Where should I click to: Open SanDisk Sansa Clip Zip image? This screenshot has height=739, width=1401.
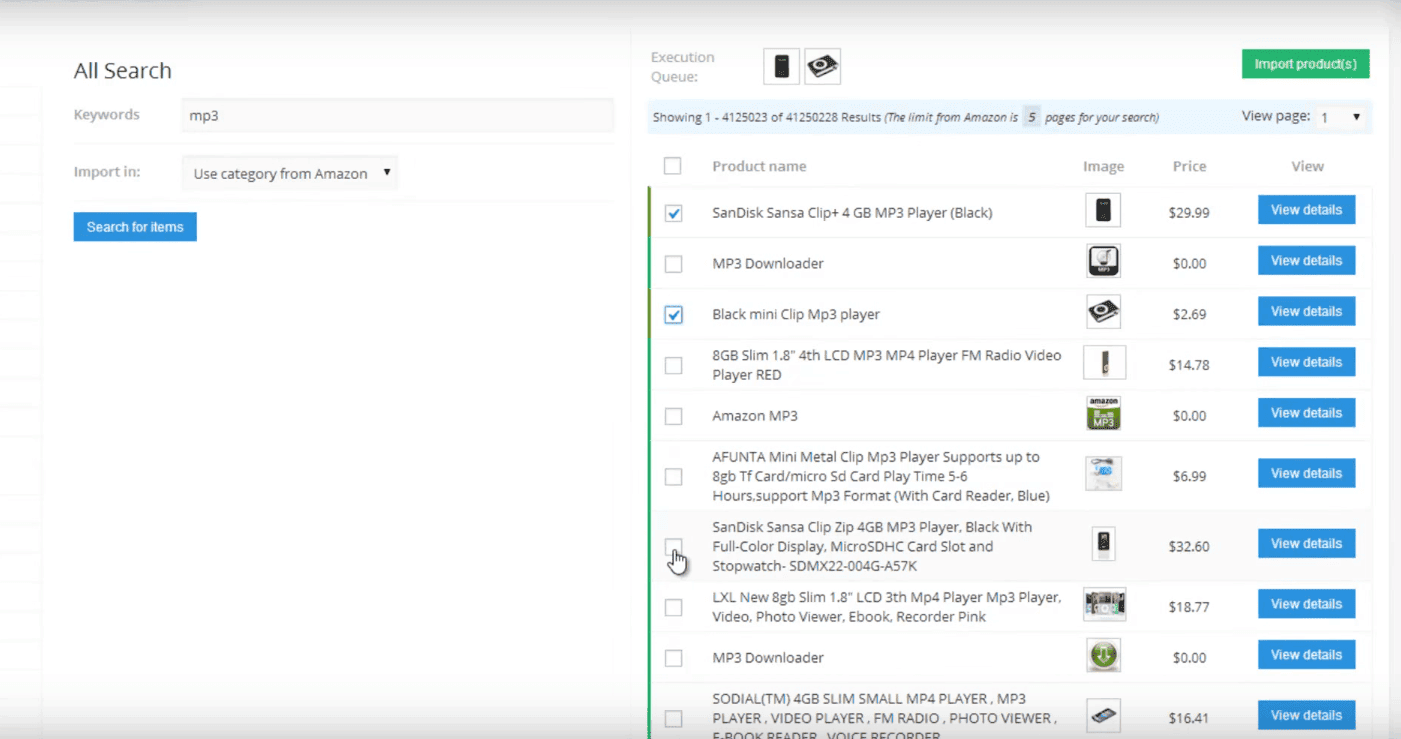coord(1103,544)
